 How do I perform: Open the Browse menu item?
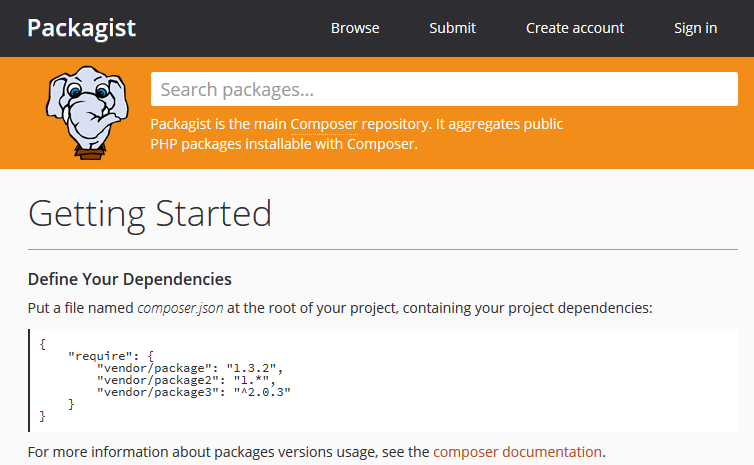[x=355, y=28]
